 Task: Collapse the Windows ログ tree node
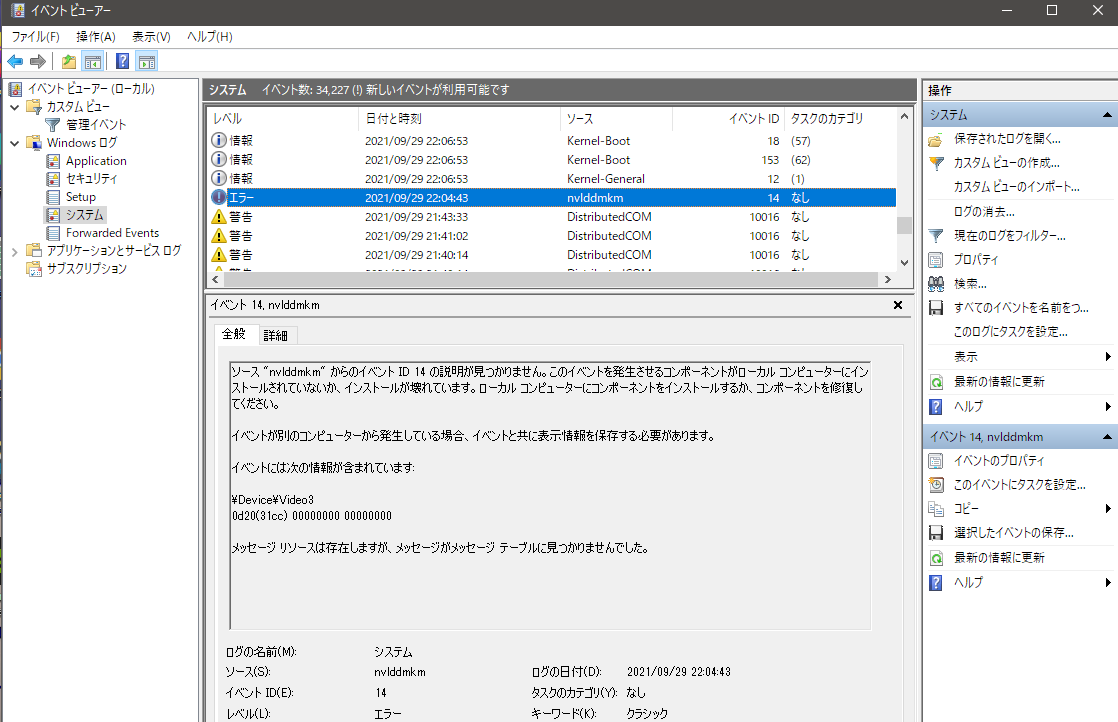(15, 143)
